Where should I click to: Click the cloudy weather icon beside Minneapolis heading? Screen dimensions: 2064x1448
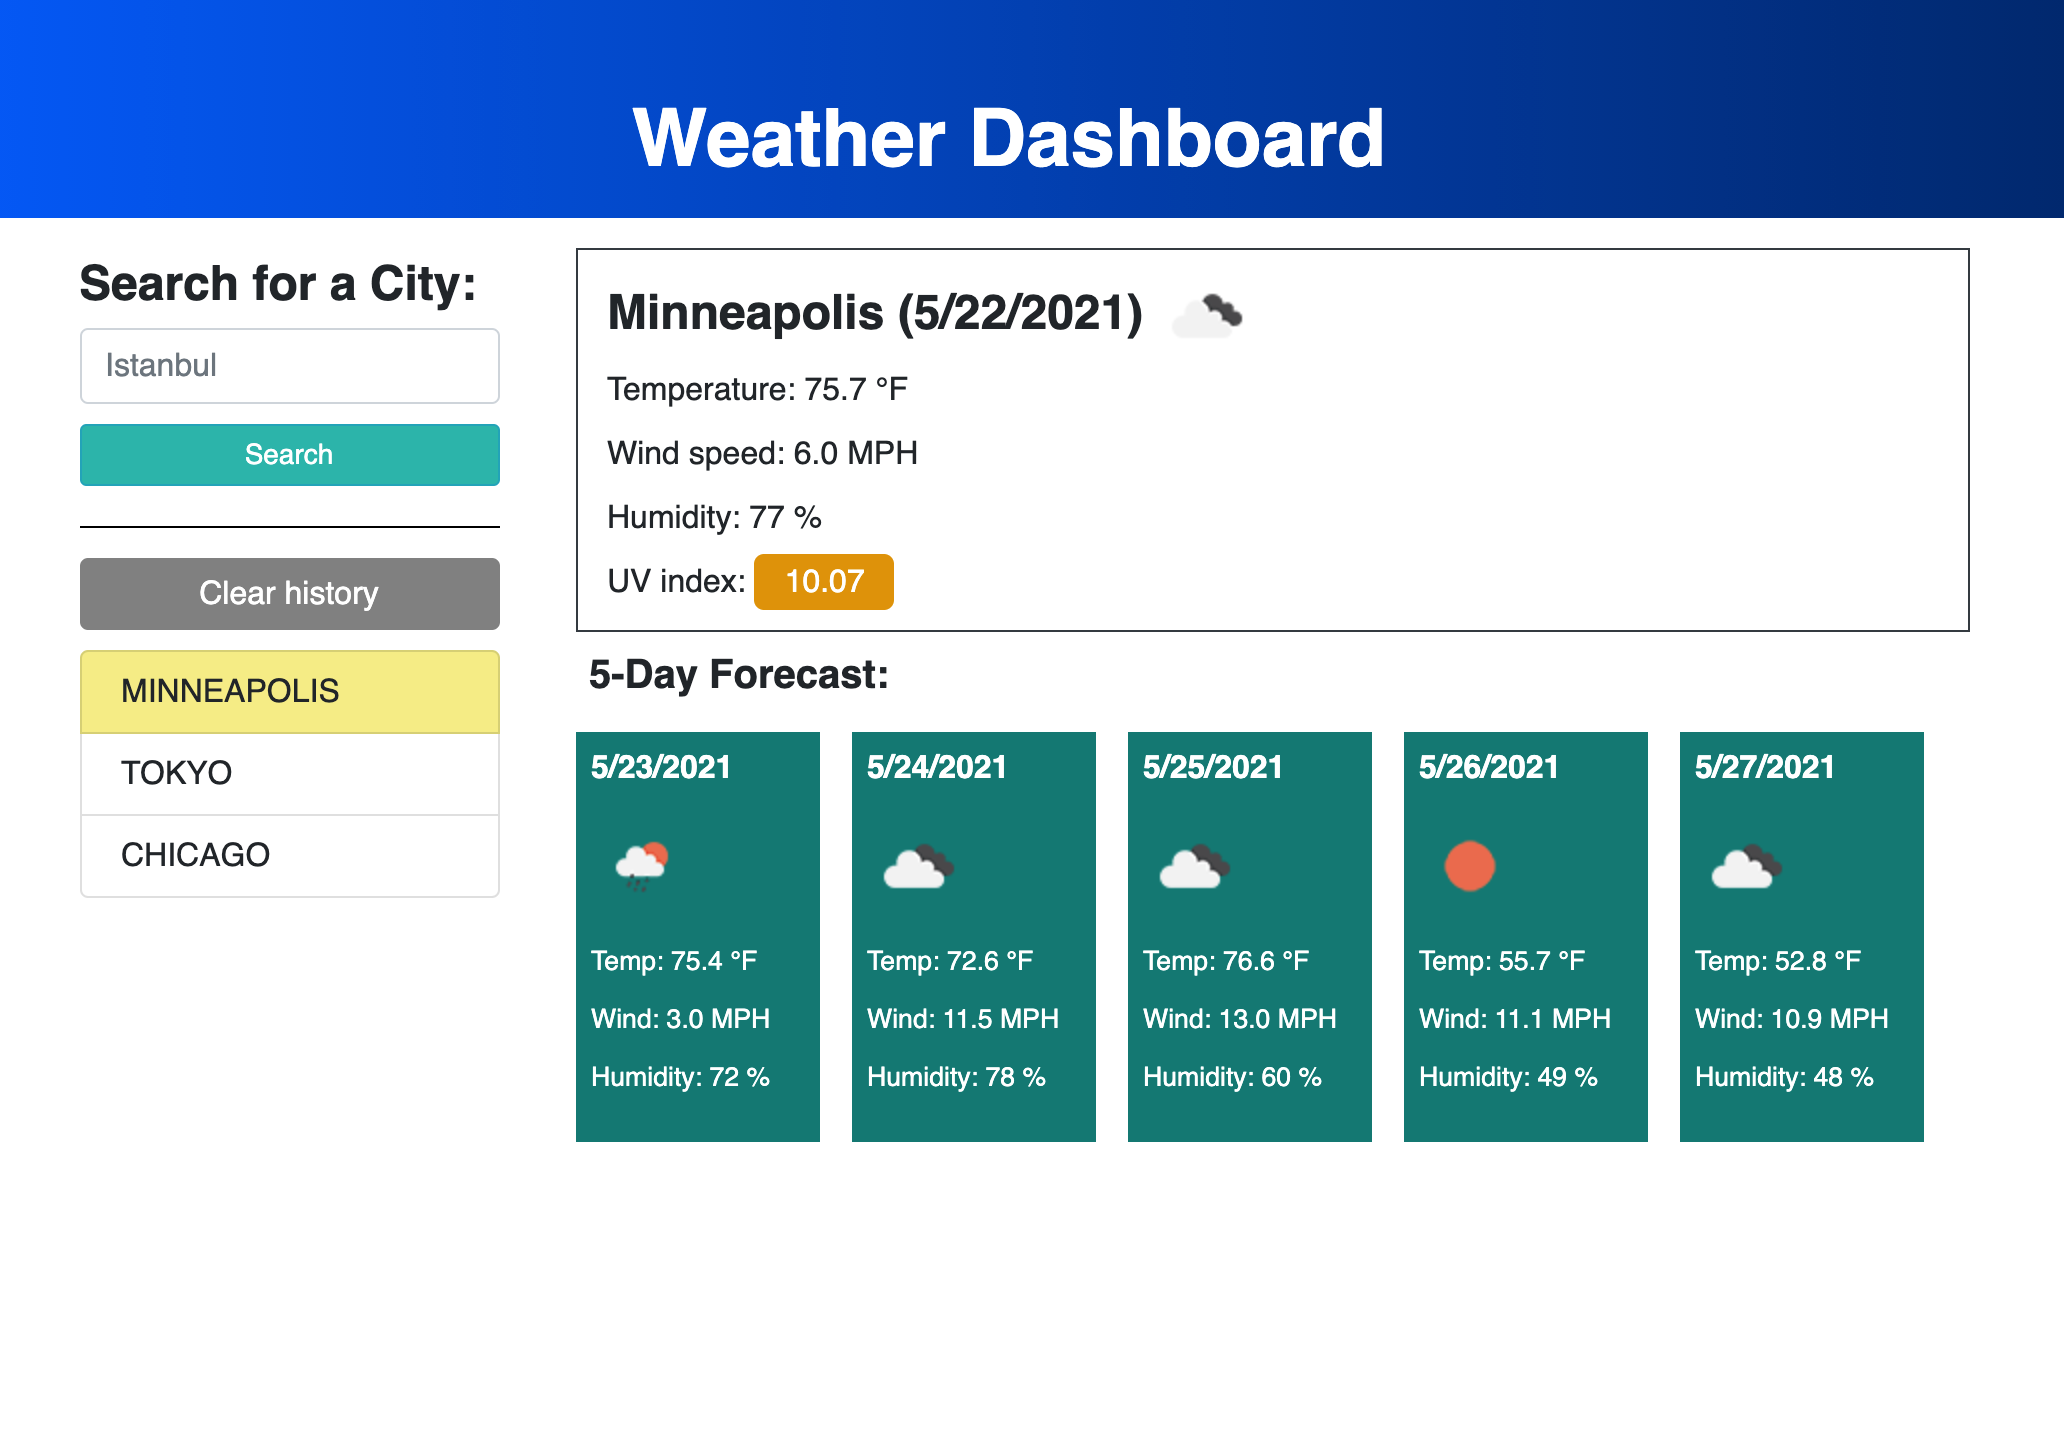pyautogui.click(x=1207, y=314)
